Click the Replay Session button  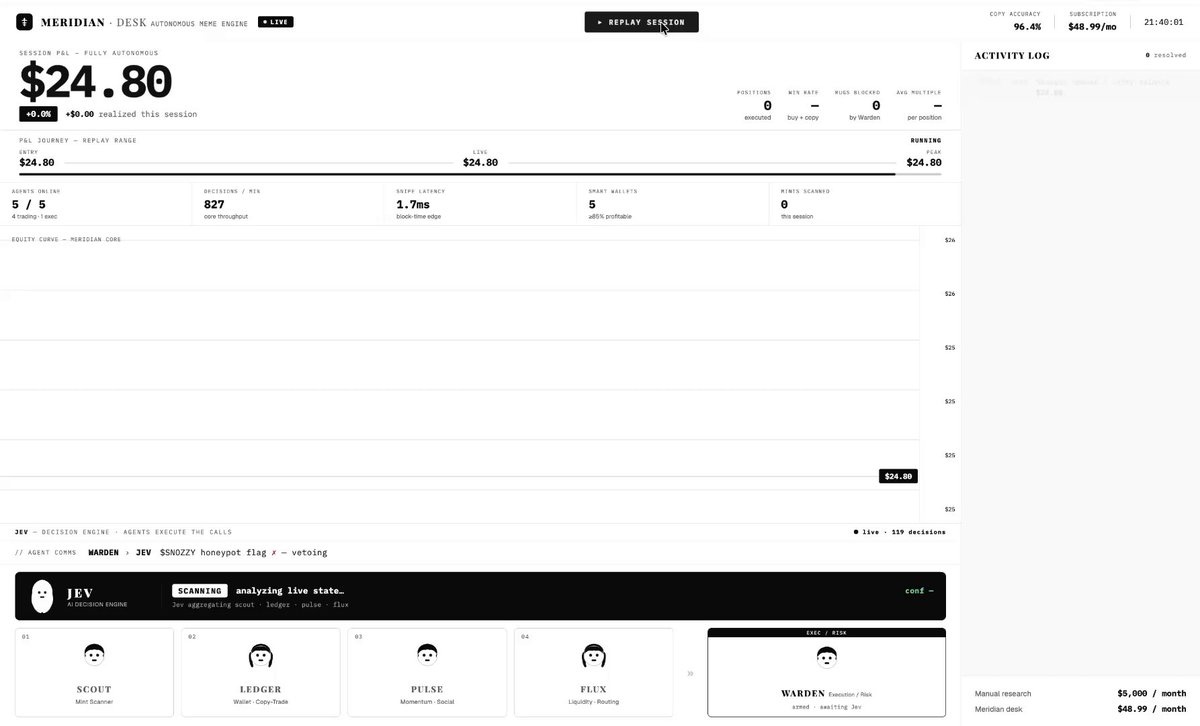(641, 22)
